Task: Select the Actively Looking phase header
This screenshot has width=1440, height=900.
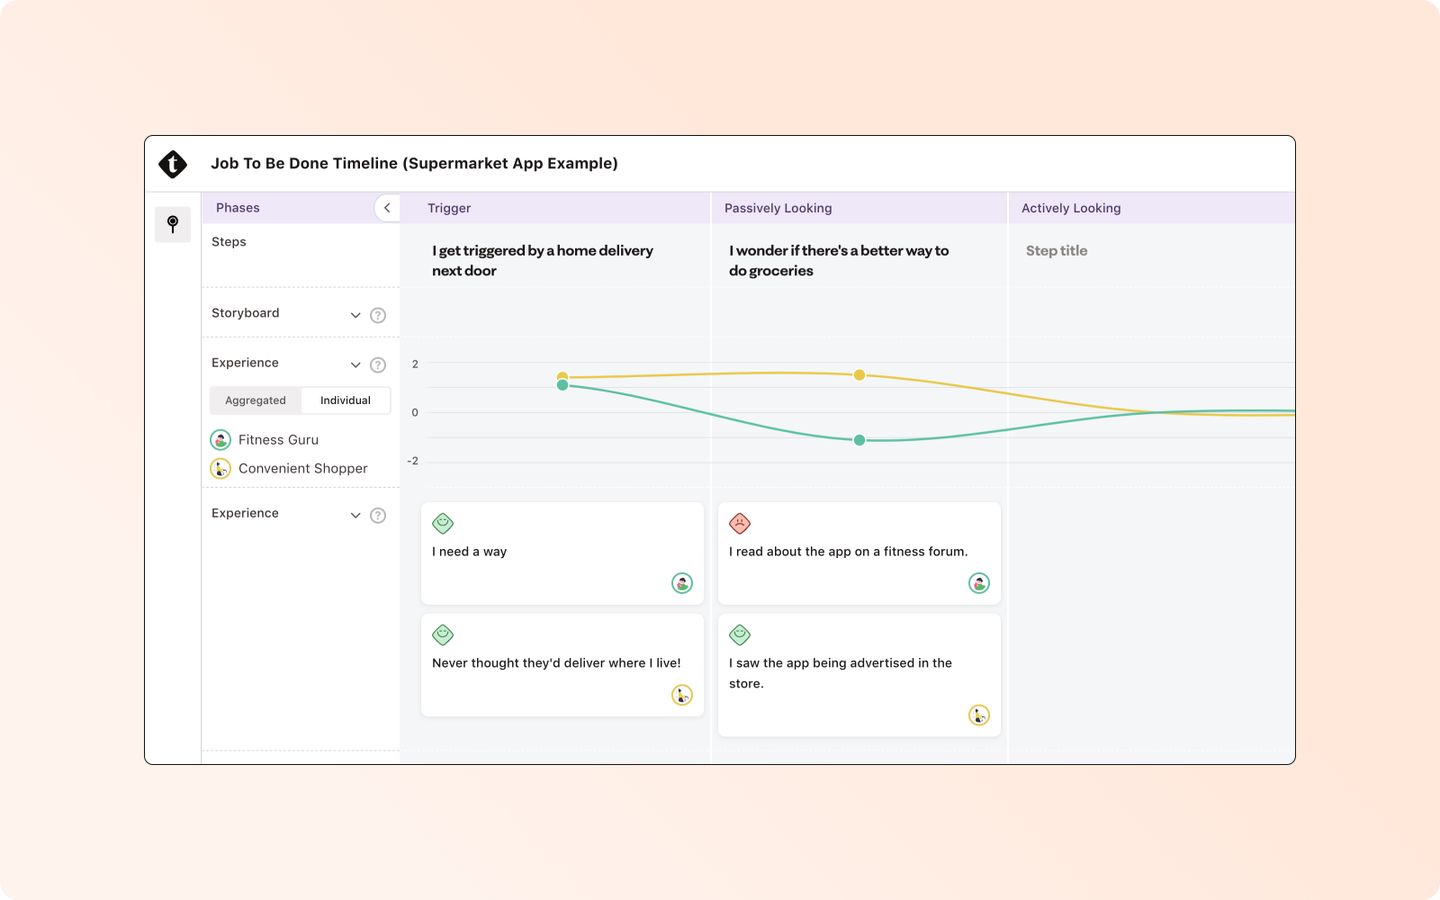Action: point(1152,208)
